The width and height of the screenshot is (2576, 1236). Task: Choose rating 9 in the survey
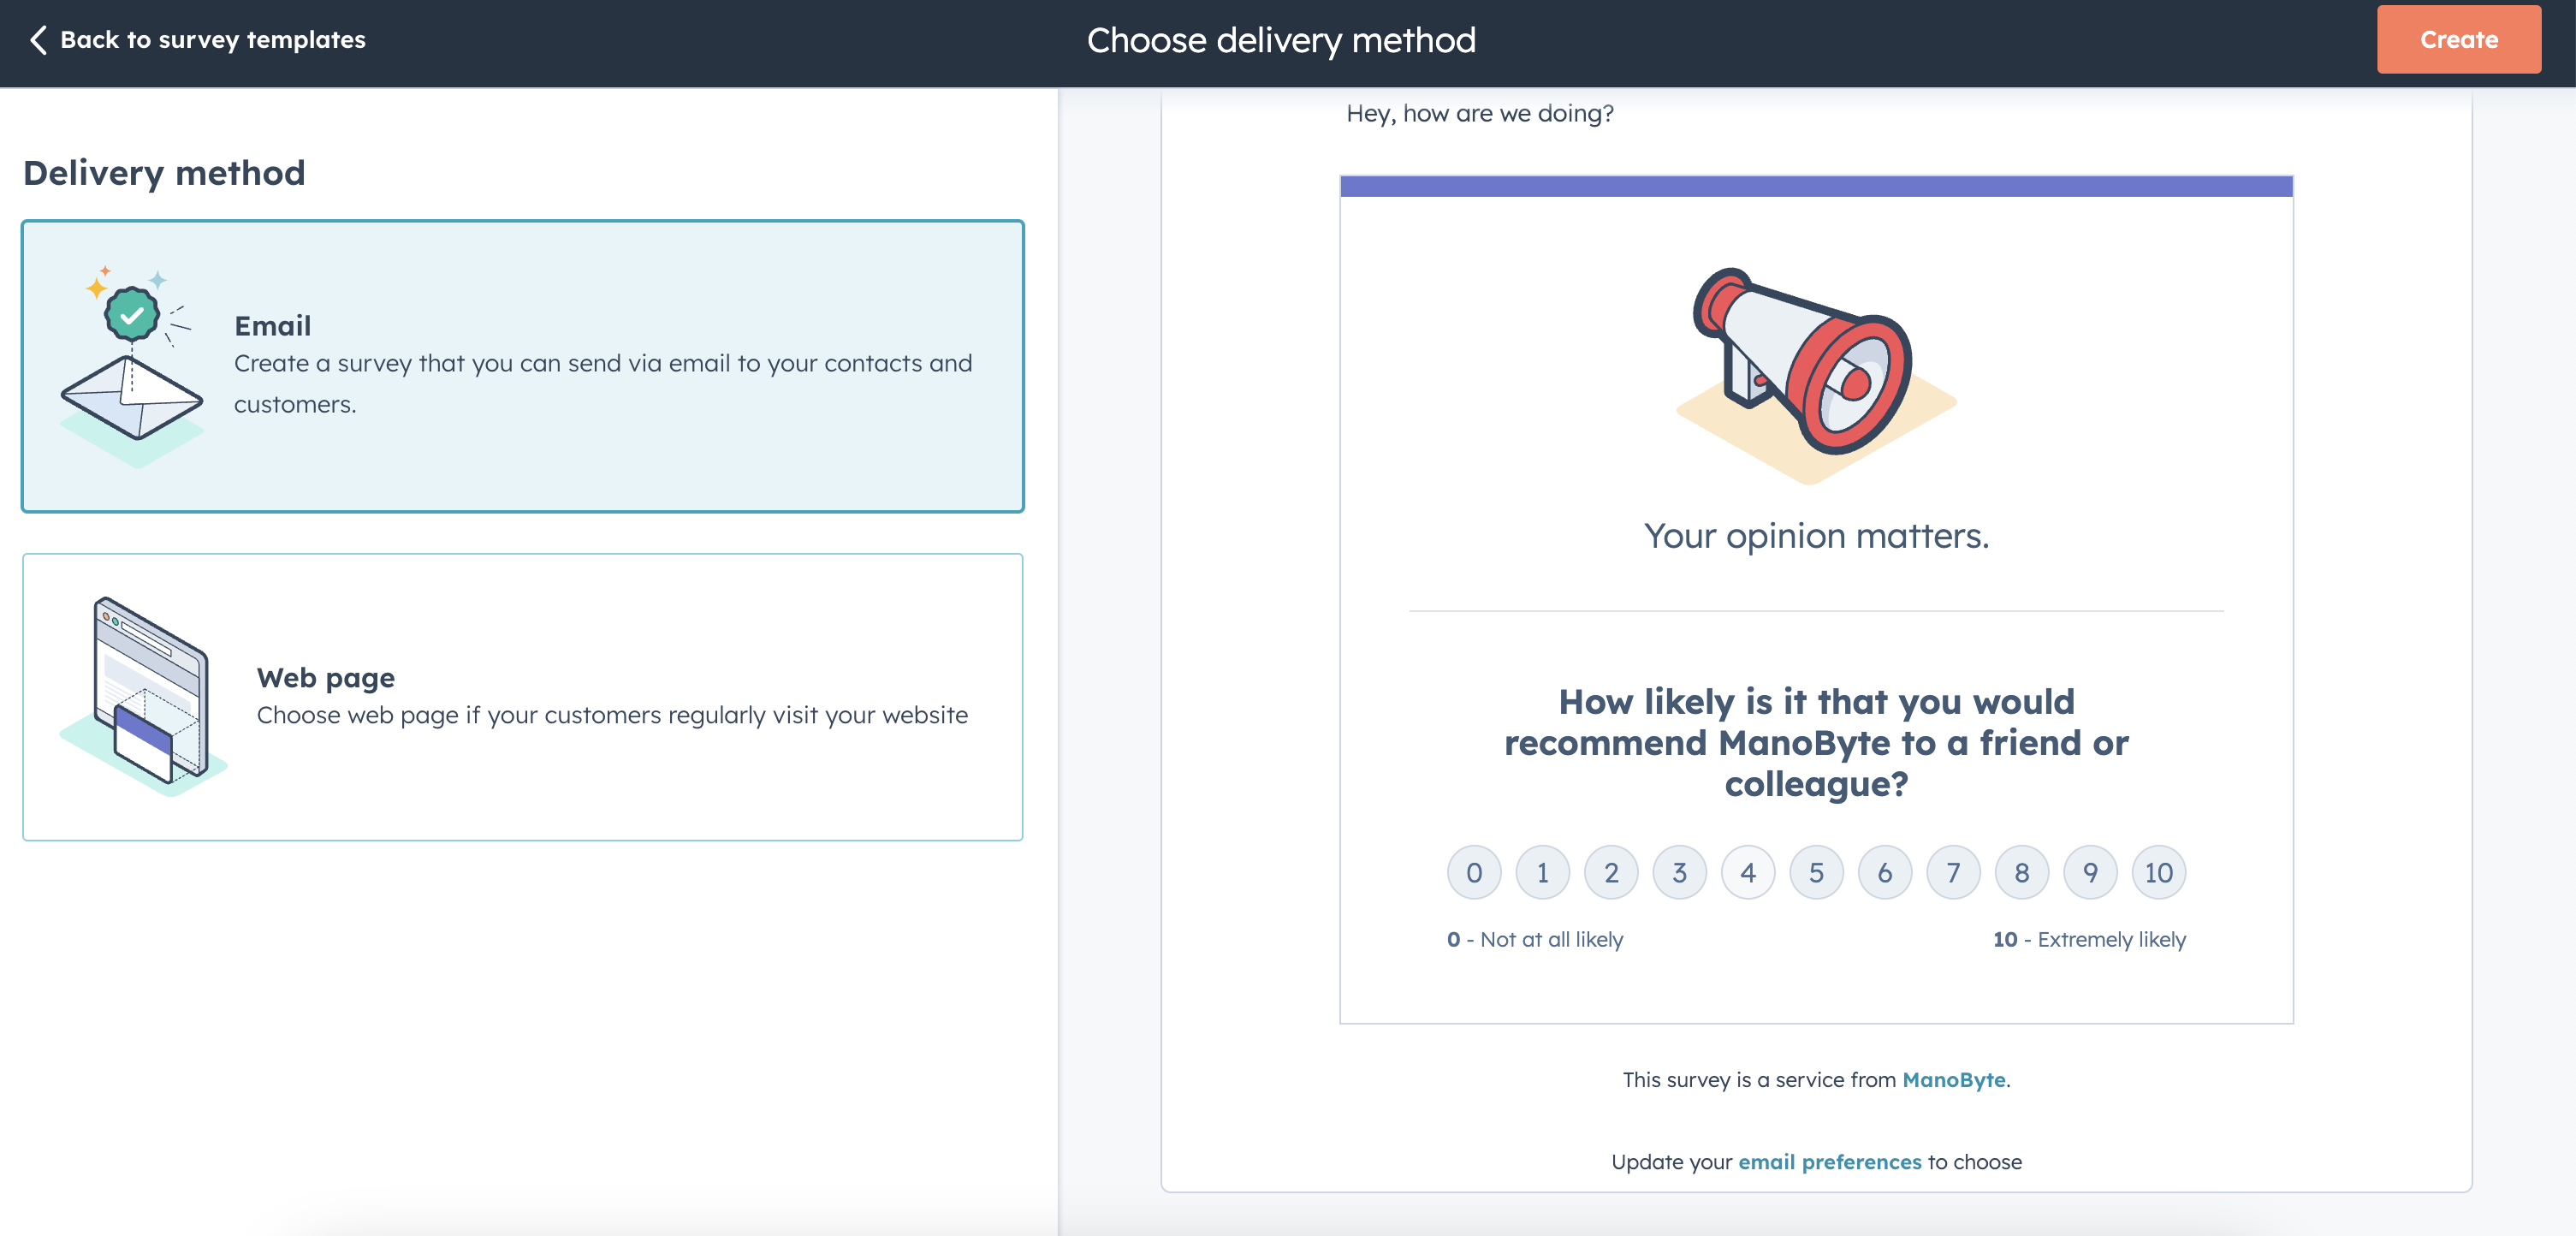click(x=2090, y=873)
